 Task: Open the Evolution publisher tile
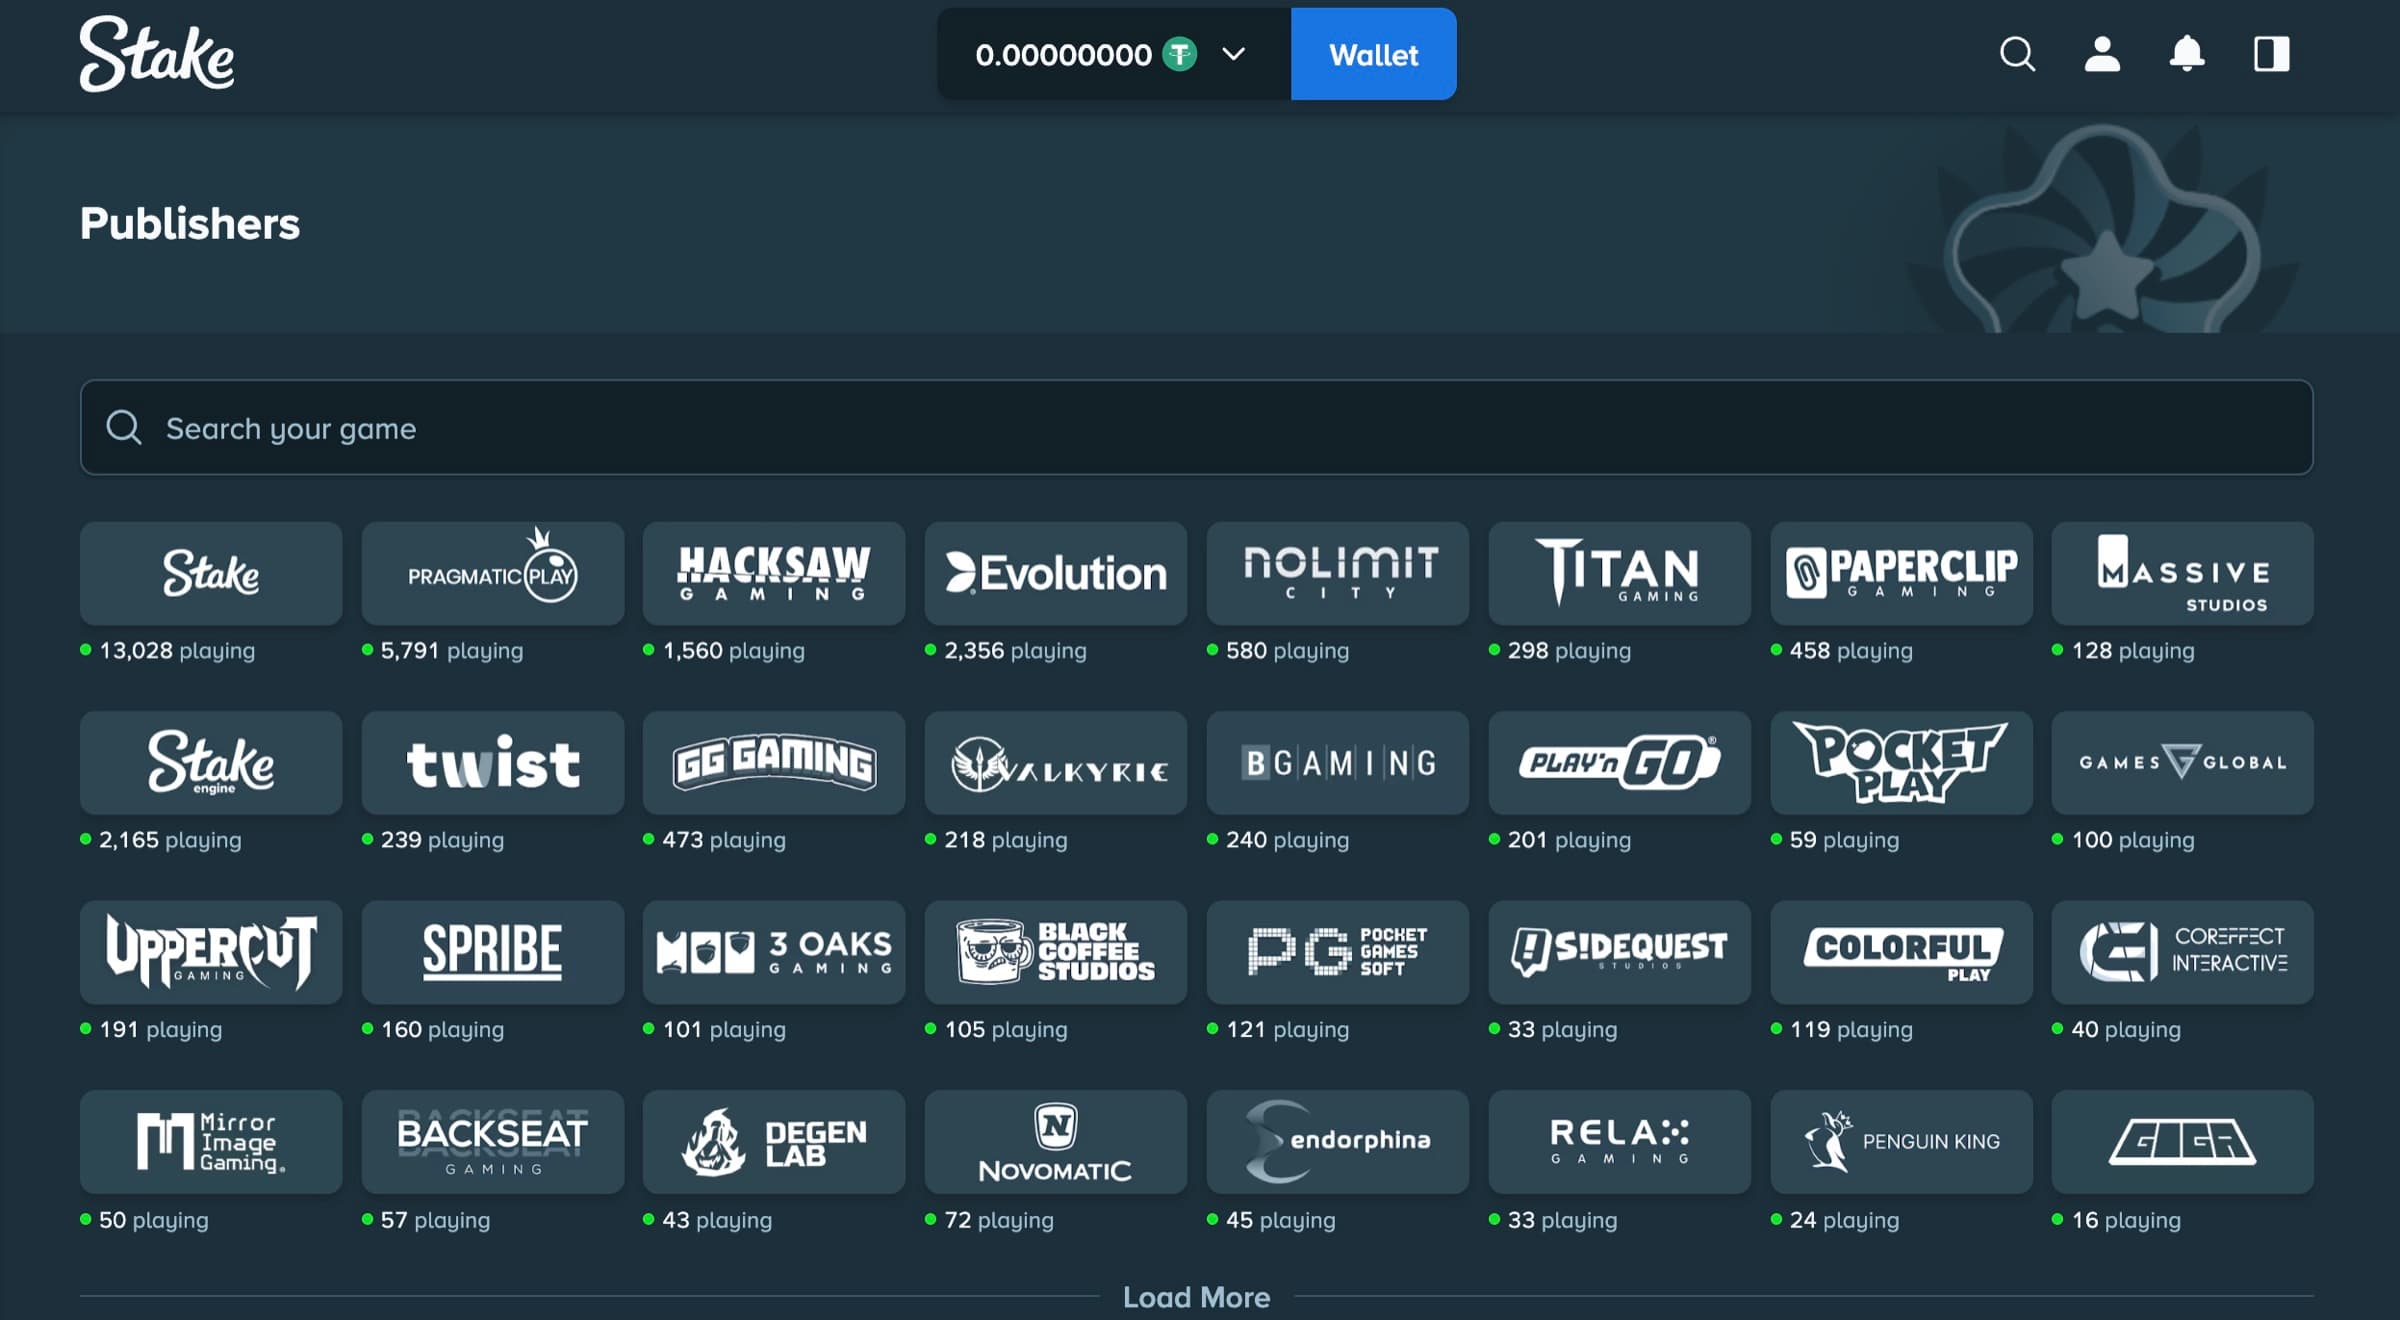coord(1056,573)
